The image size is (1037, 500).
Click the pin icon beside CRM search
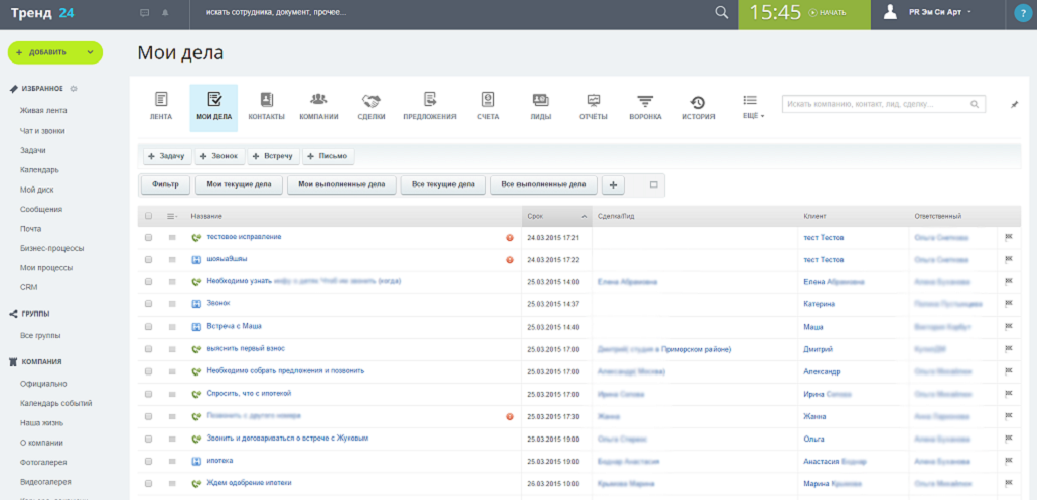[x=1015, y=104]
